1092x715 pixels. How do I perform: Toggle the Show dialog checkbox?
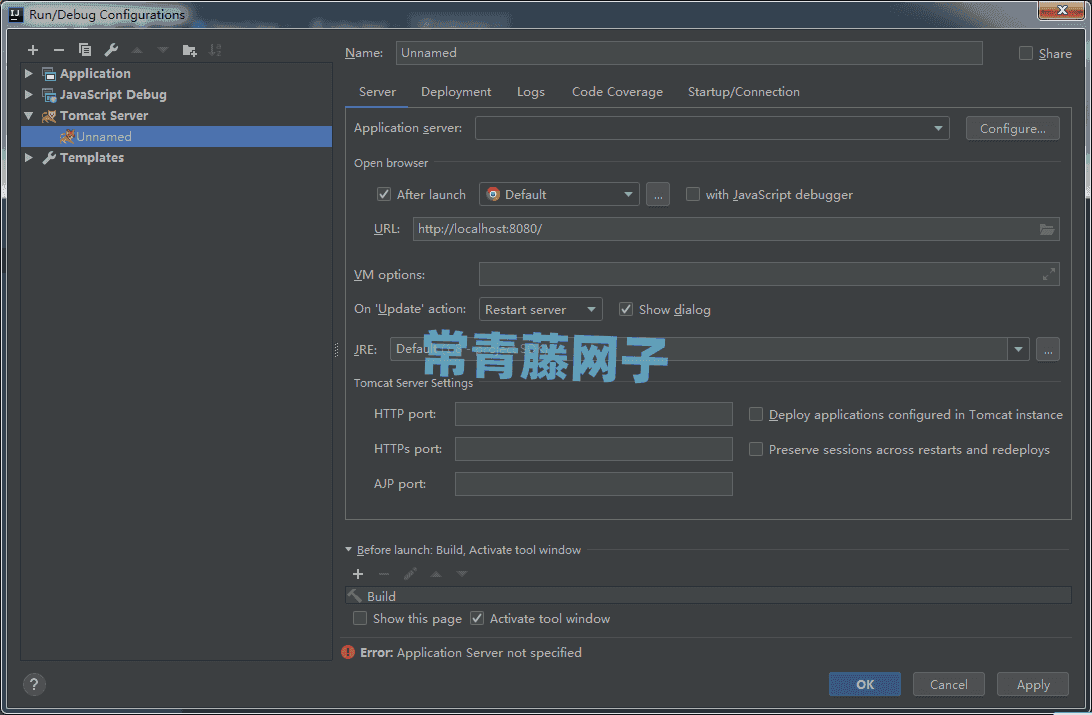pyautogui.click(x=626, y=309)
